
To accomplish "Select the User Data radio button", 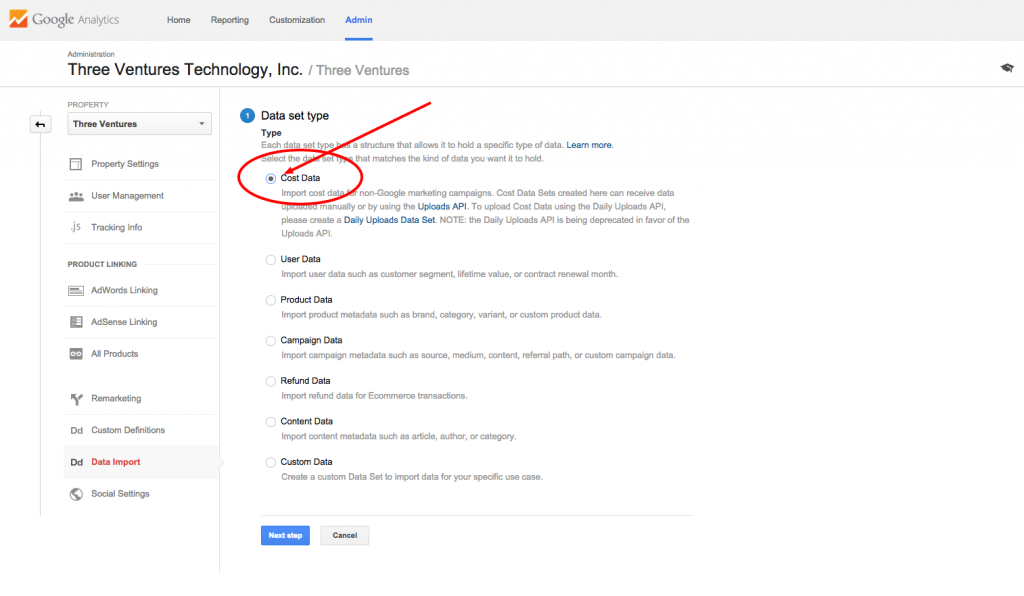I will point(270,260).
